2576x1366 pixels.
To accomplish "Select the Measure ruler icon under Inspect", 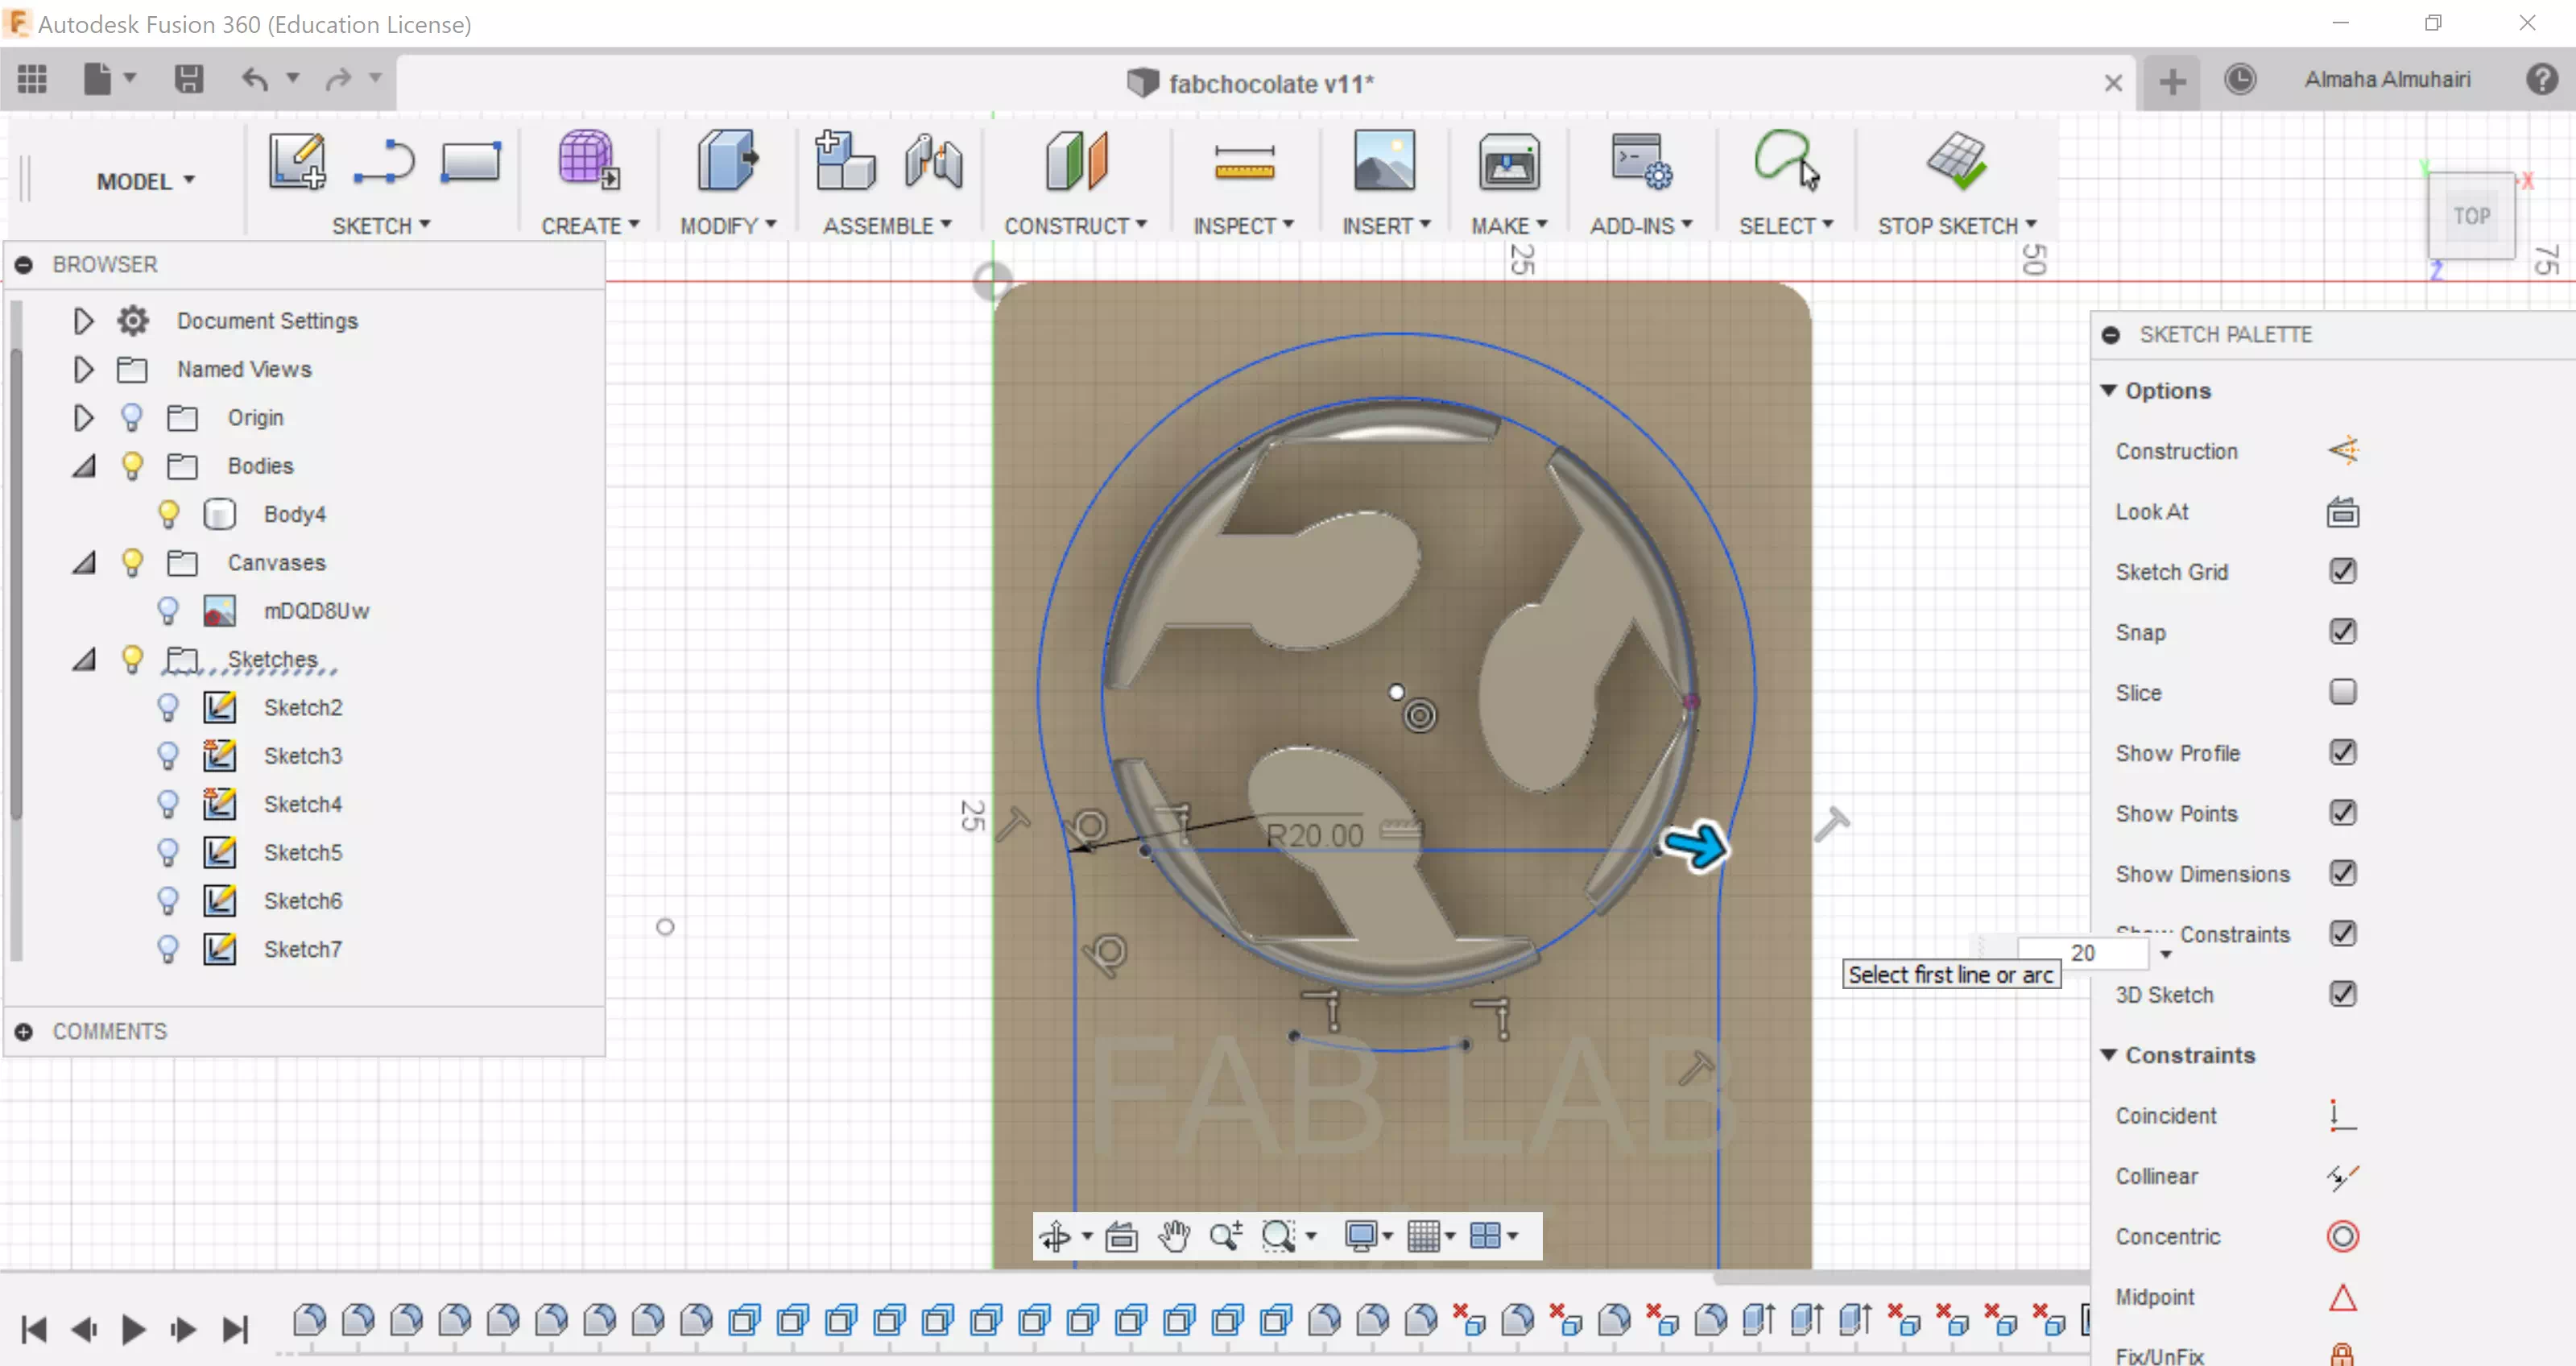I will (x=1243, y=162).
